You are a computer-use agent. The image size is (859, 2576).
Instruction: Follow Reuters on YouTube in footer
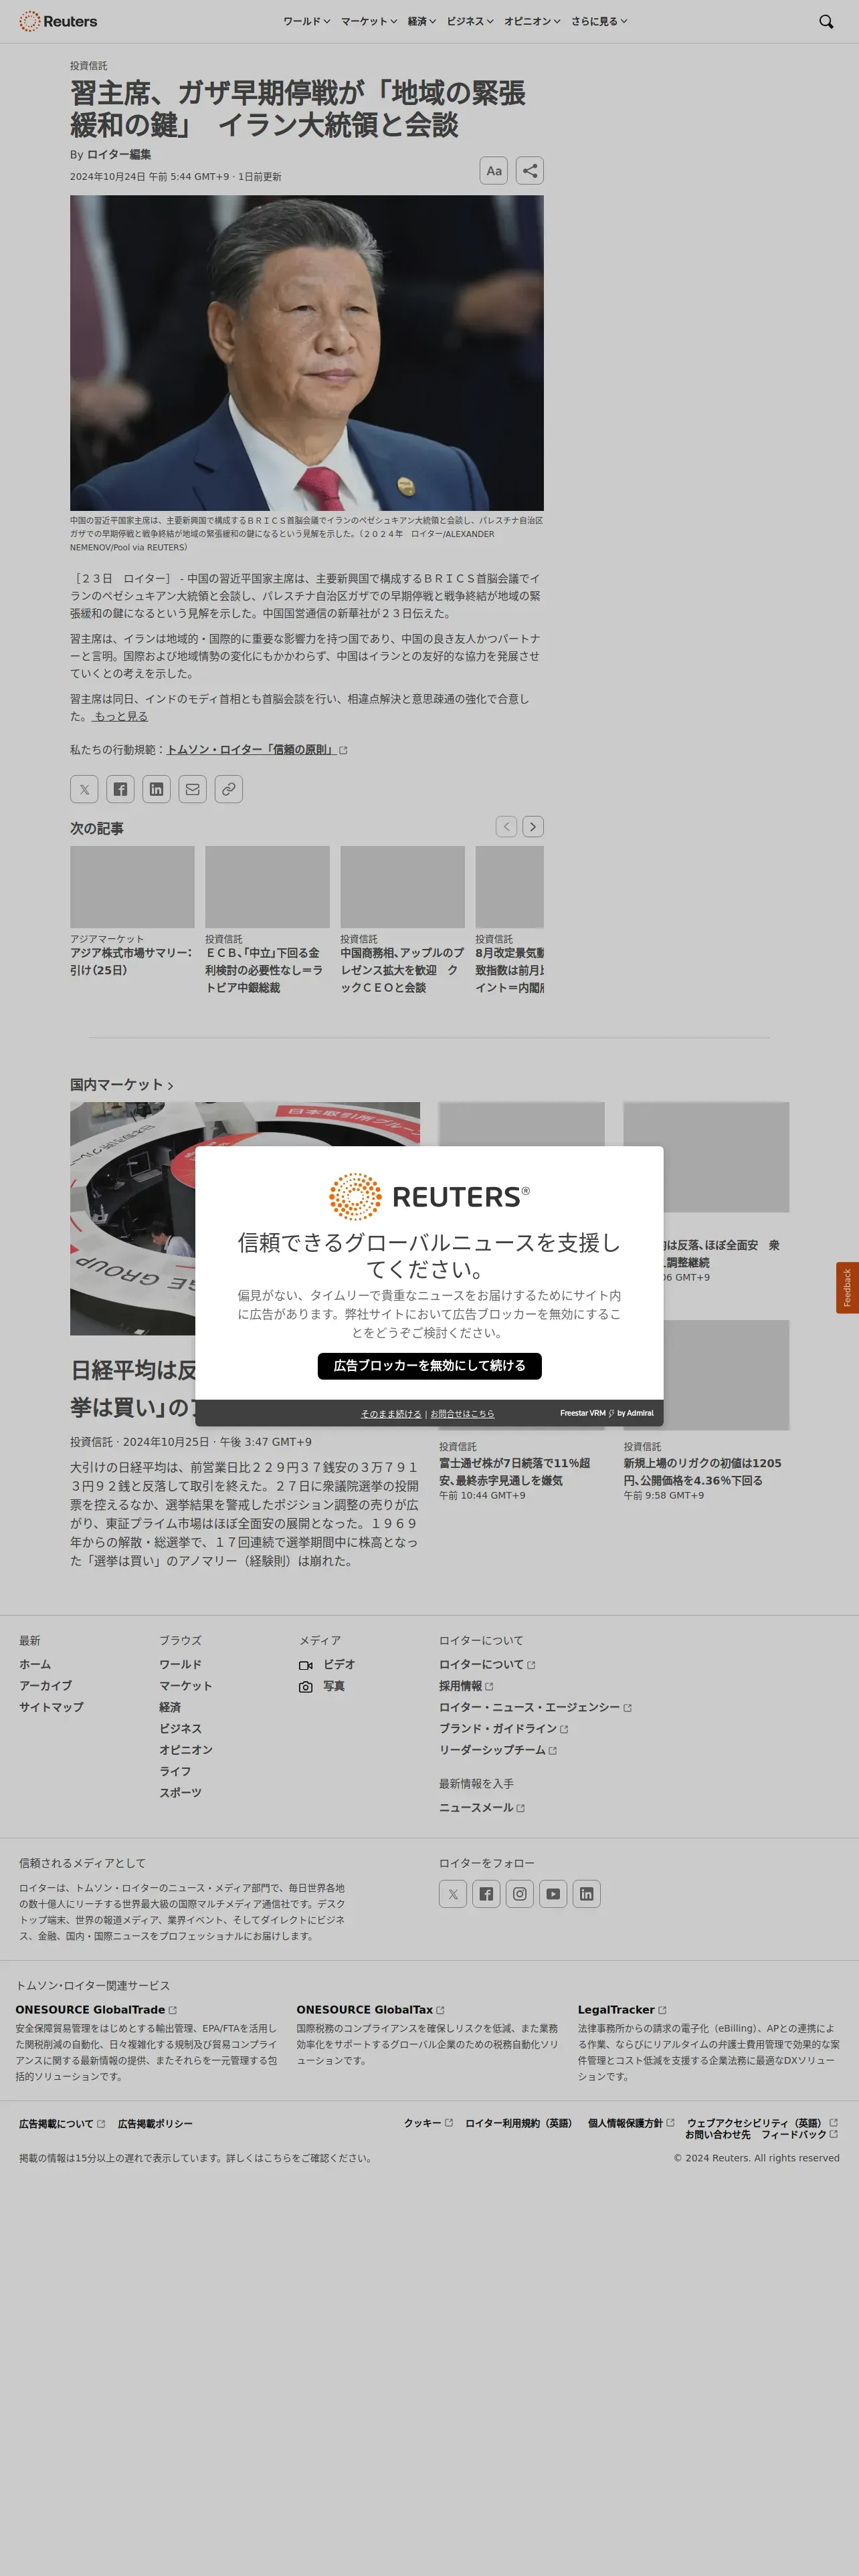(x=553, y=1893)
